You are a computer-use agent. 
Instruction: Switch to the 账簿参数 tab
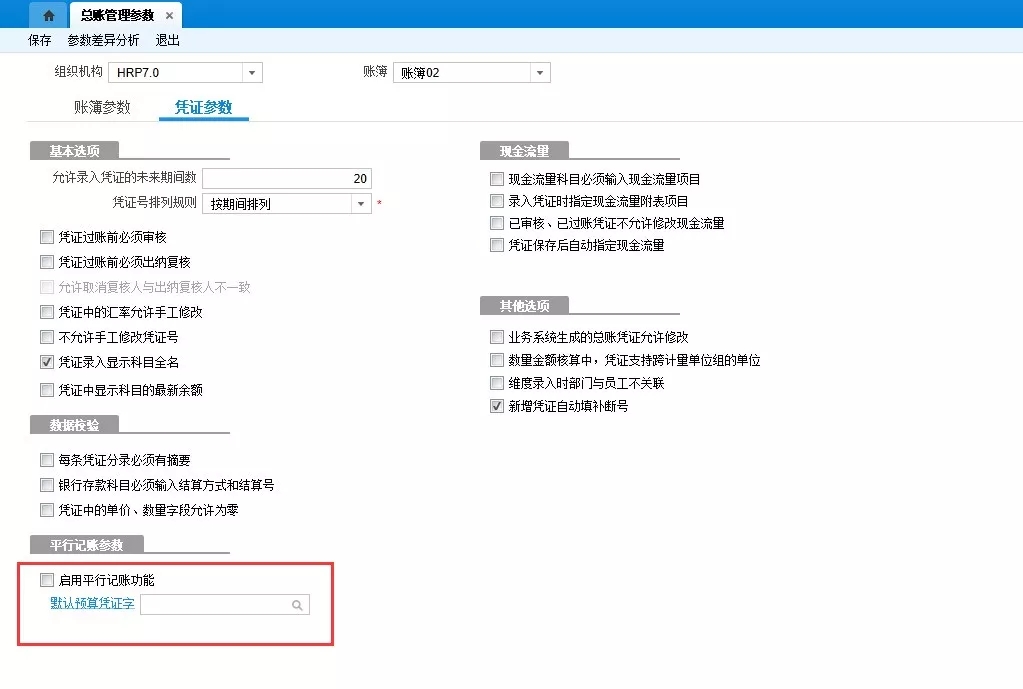pos(102,107)
